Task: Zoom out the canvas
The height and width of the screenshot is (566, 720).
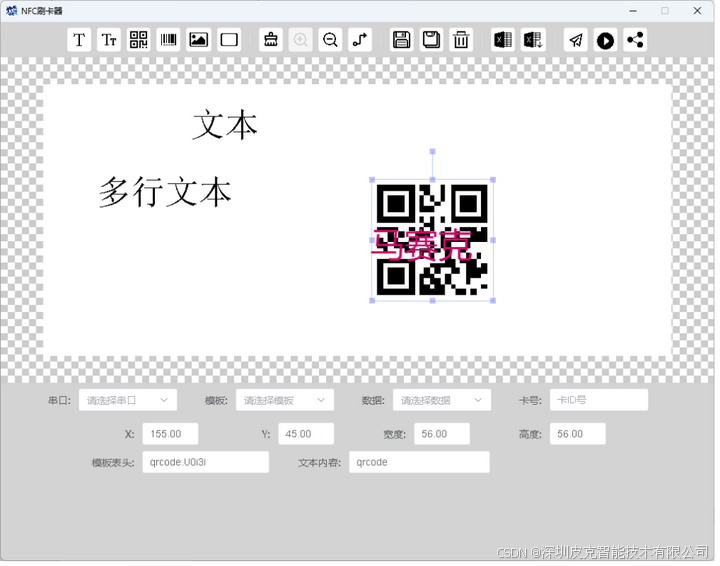Action: (x=330, y=40)
